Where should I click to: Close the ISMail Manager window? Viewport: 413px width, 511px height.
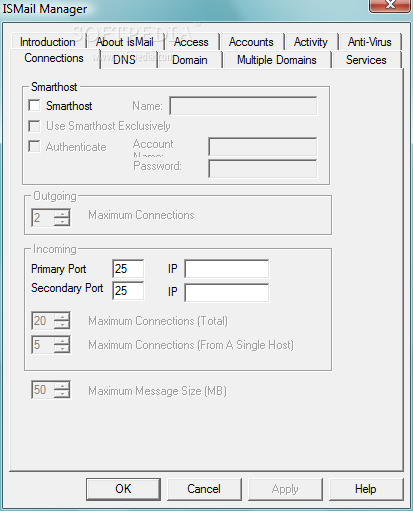click(x=390, y=5)
